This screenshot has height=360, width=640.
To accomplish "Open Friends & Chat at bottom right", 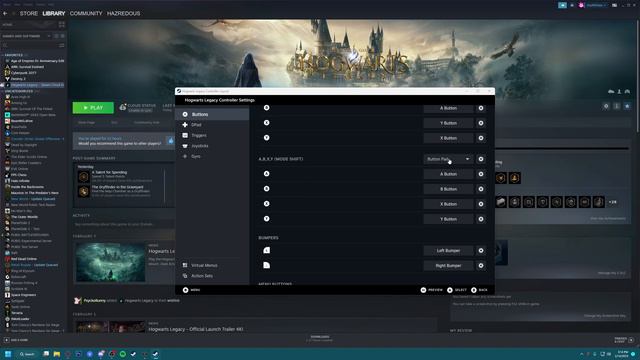I will point(624,340).
